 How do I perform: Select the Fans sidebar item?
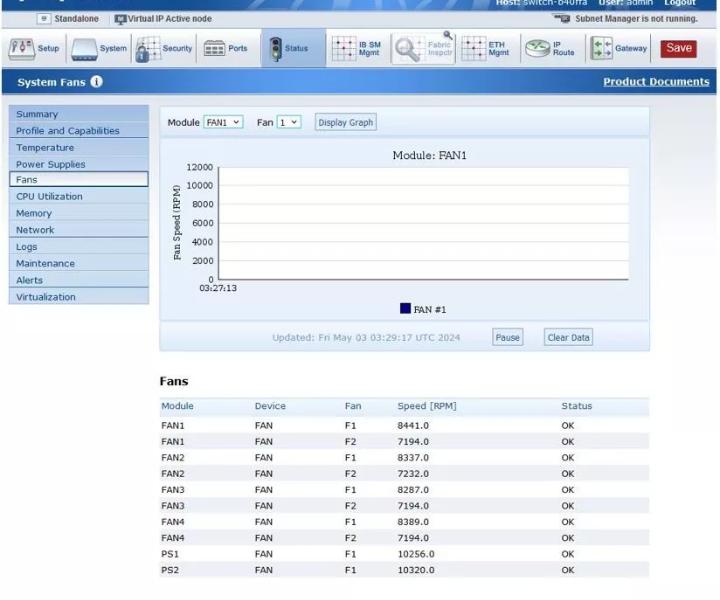click(79, 179)
